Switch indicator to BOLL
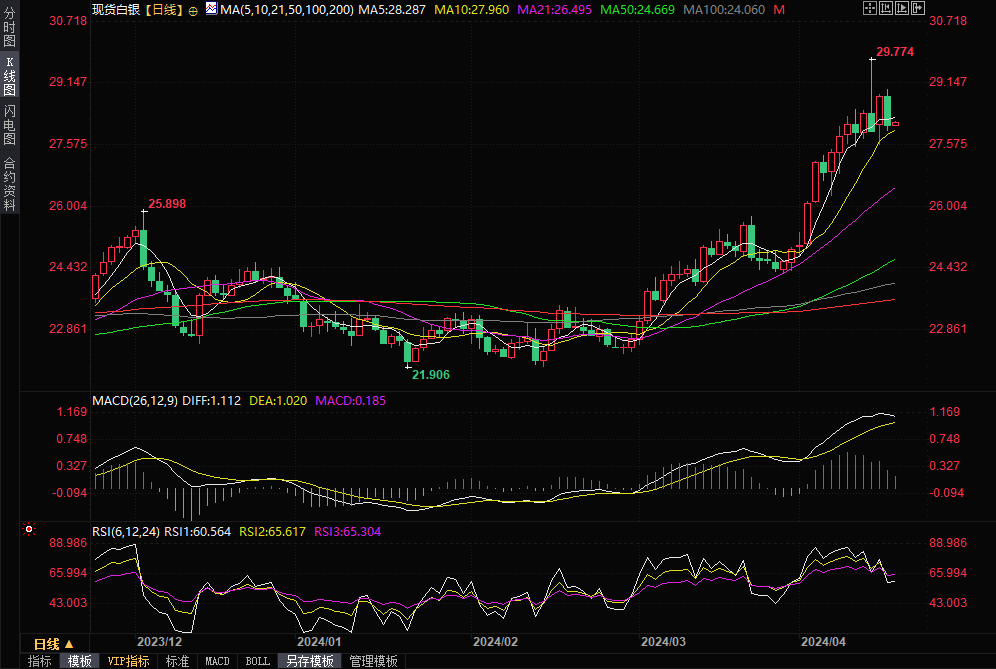996x669 pixels. tap(257, 661)
